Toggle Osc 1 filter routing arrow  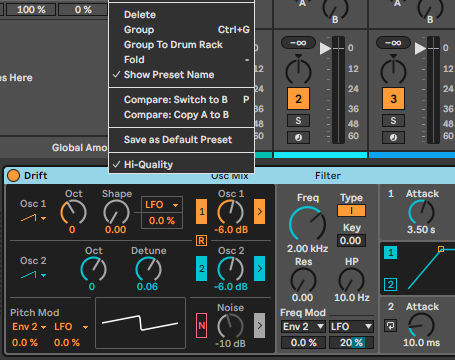pos(260,212)
